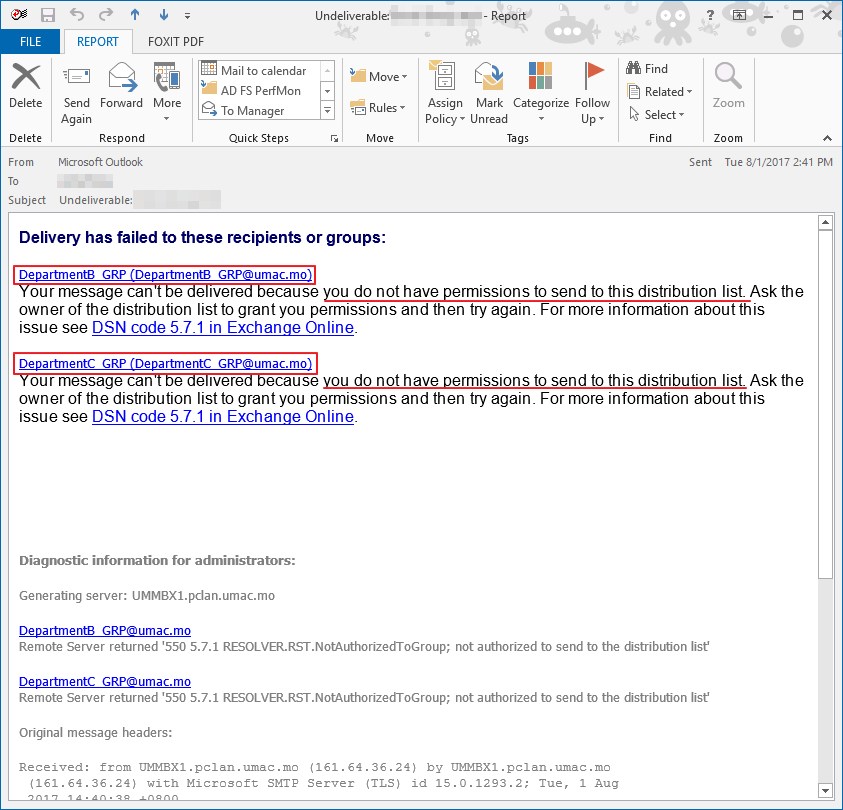Open the FILE tab
The width and height of the screenshot is (843, 810).
click(x=30, y=41)
